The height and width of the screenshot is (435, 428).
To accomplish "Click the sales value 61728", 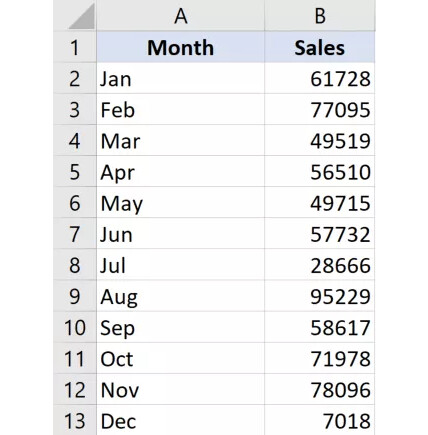I will pos(320,79).
